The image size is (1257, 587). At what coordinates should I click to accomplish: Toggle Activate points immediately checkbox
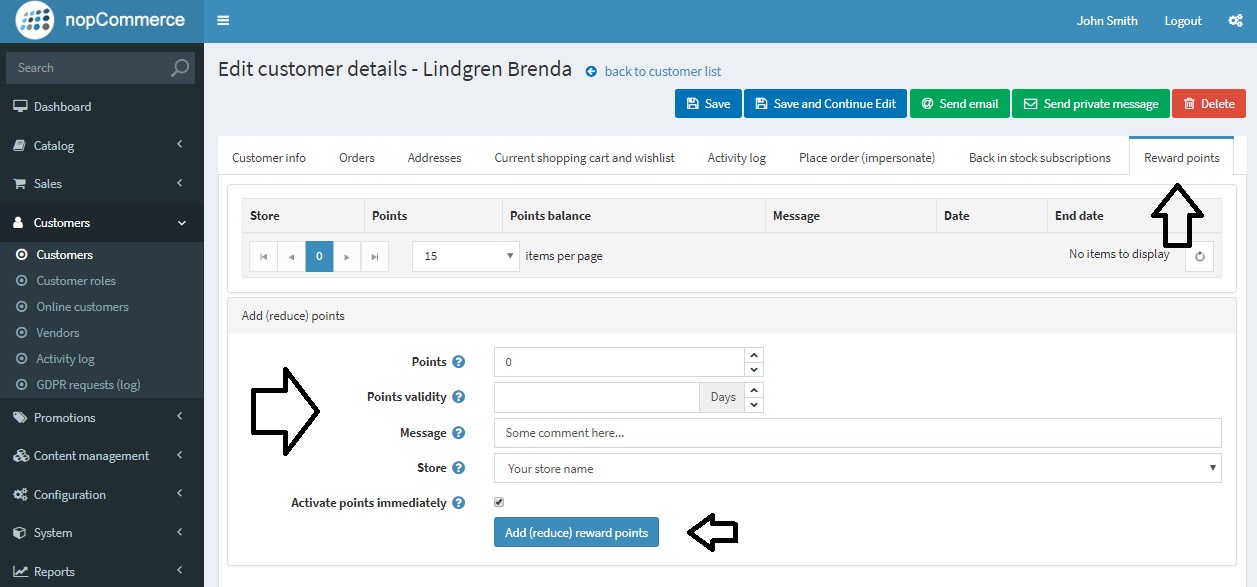499,502
